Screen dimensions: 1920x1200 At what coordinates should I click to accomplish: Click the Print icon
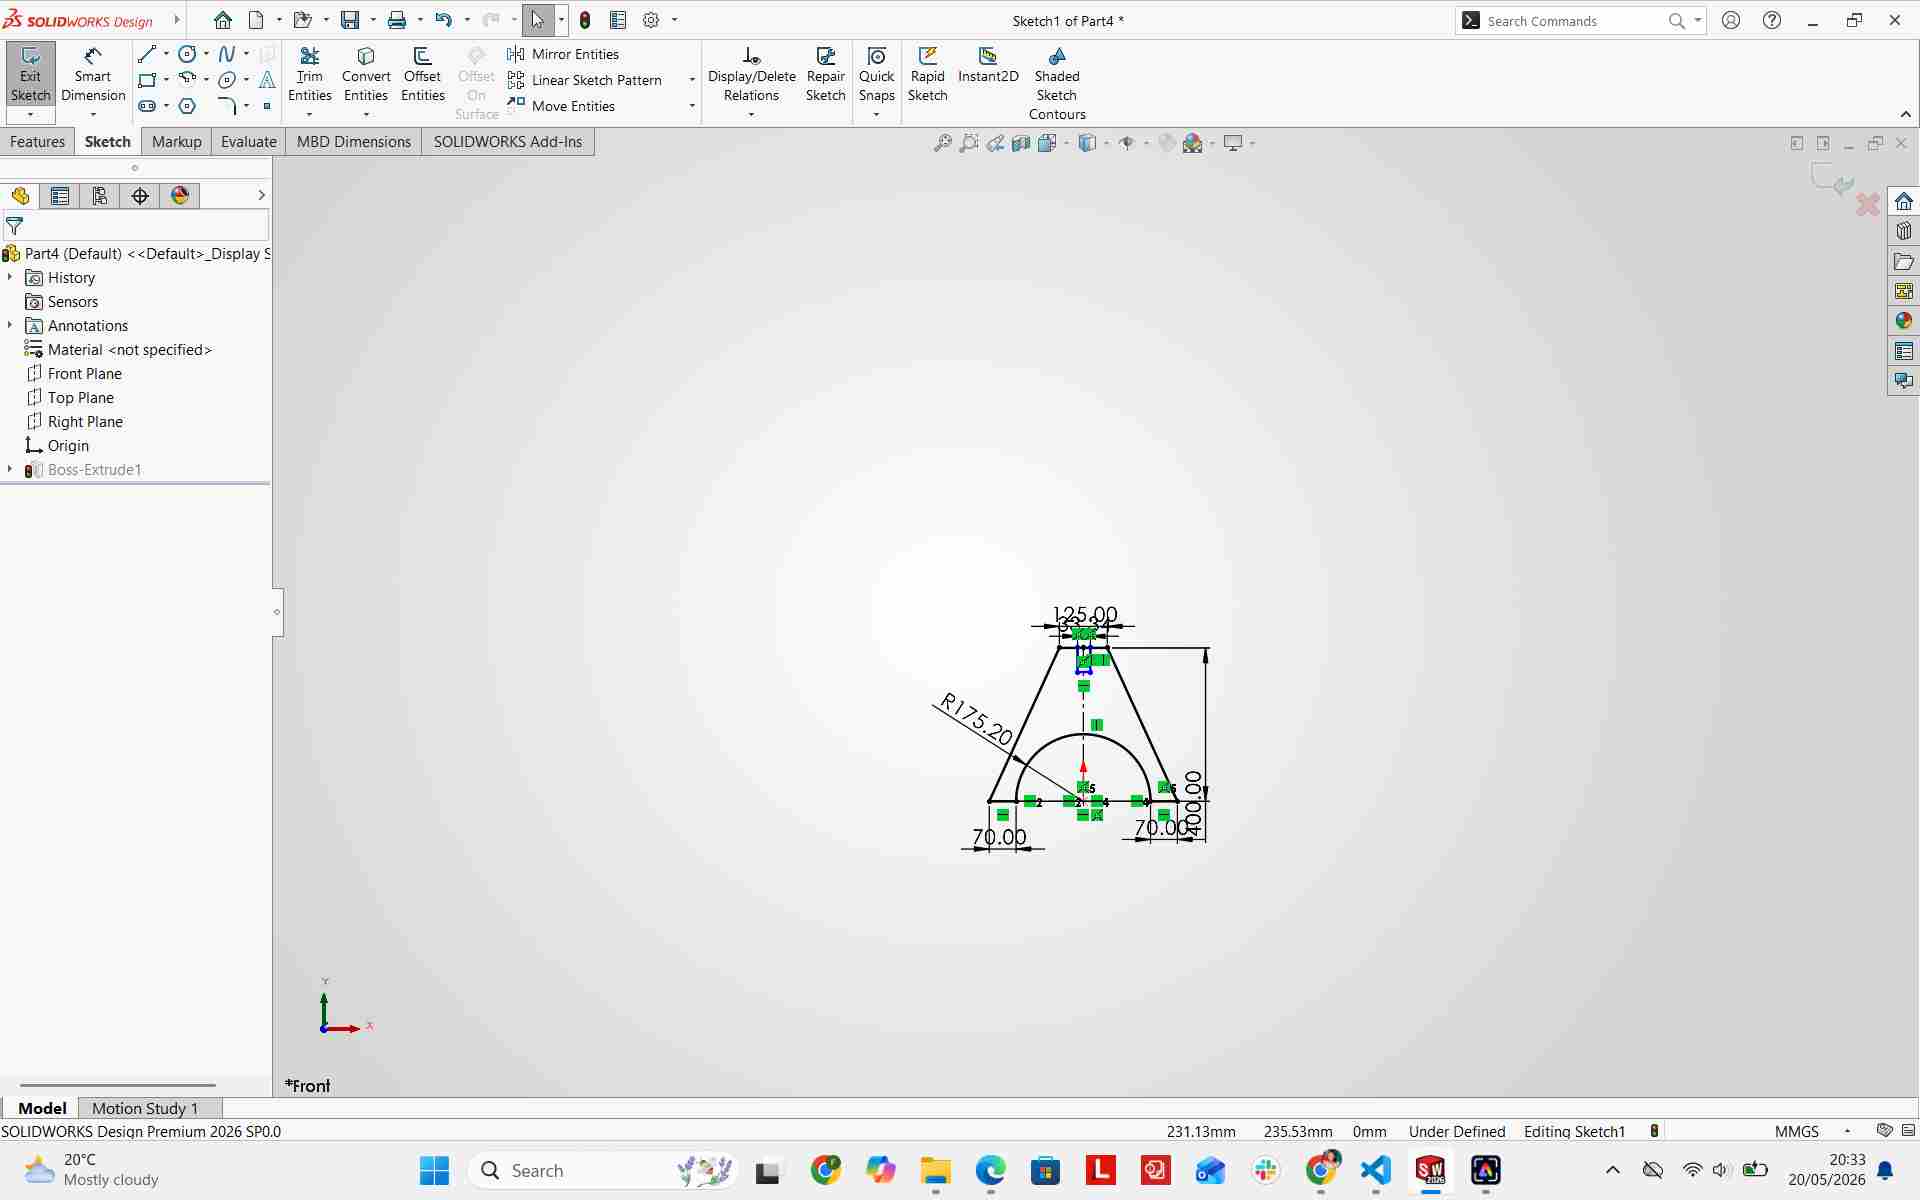click(x=397, y=20)
